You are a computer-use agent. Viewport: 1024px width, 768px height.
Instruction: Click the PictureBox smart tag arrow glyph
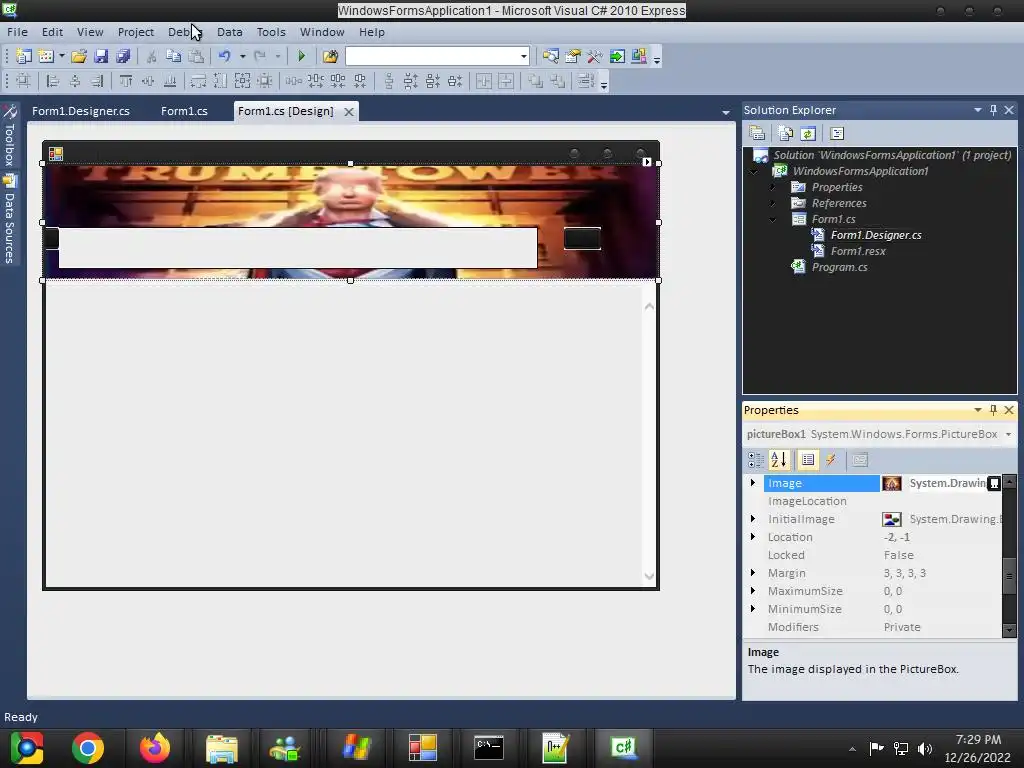(647, 162)
